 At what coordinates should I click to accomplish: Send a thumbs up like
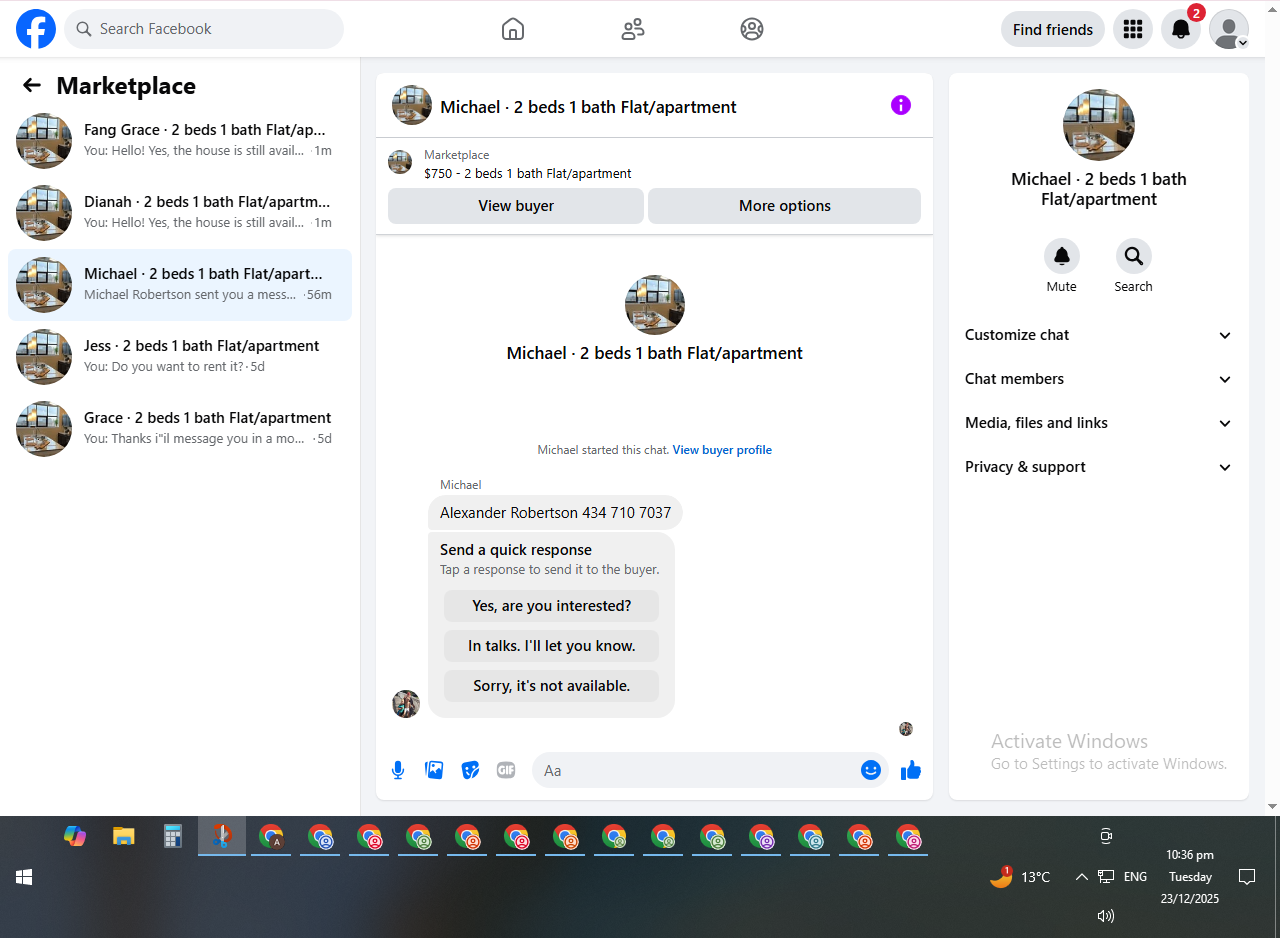911,770
